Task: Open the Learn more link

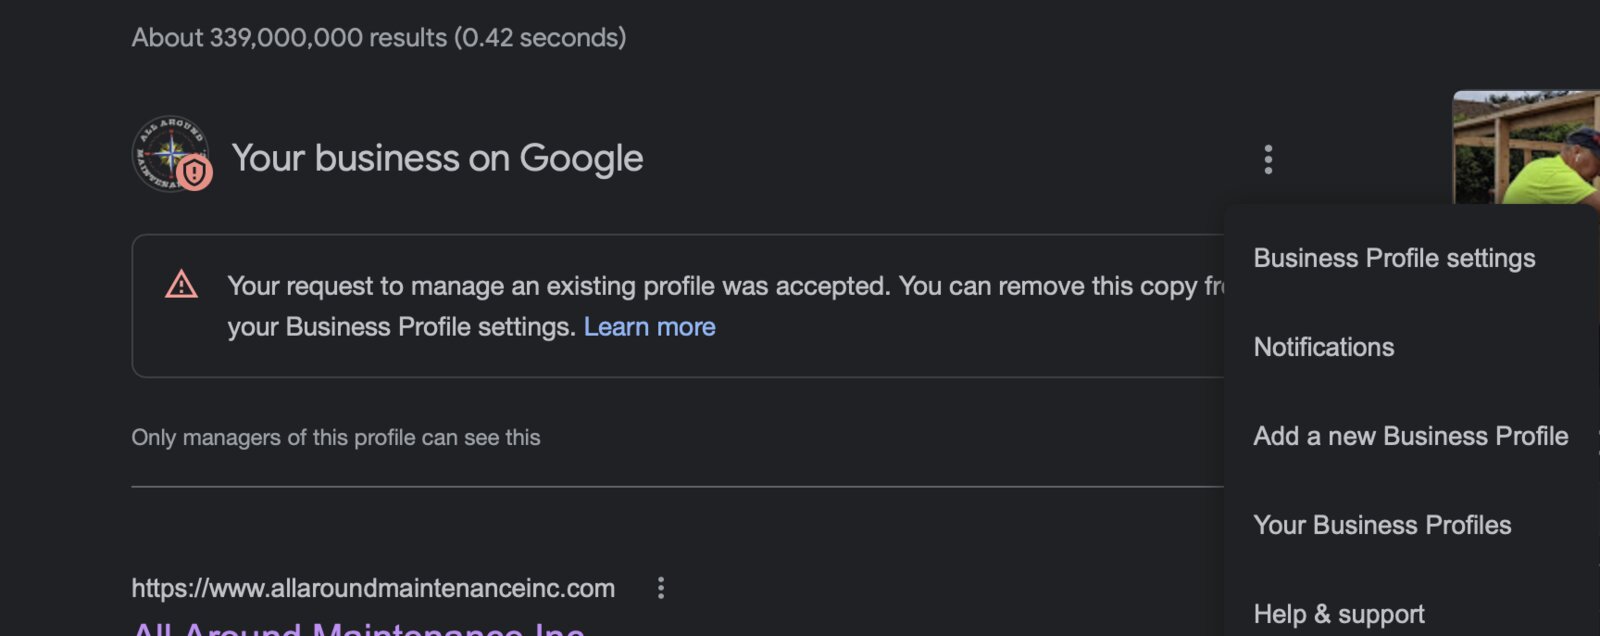Action: [649, 327]
